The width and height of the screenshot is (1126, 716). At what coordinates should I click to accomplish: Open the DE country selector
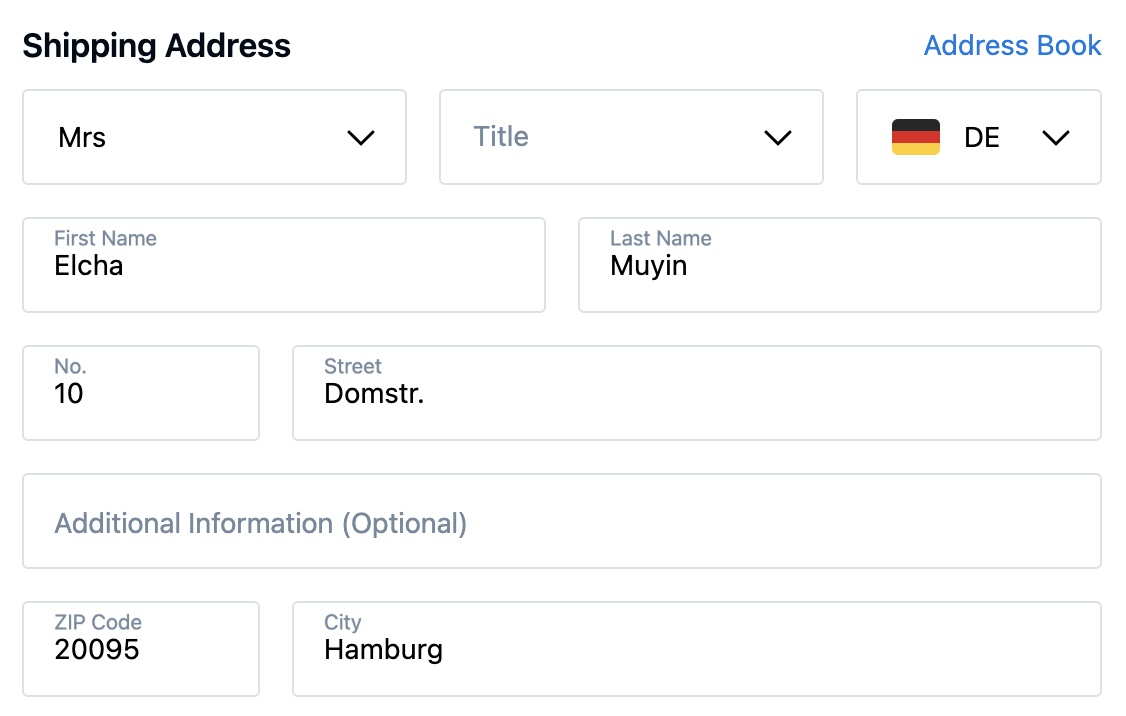point(978,137)
